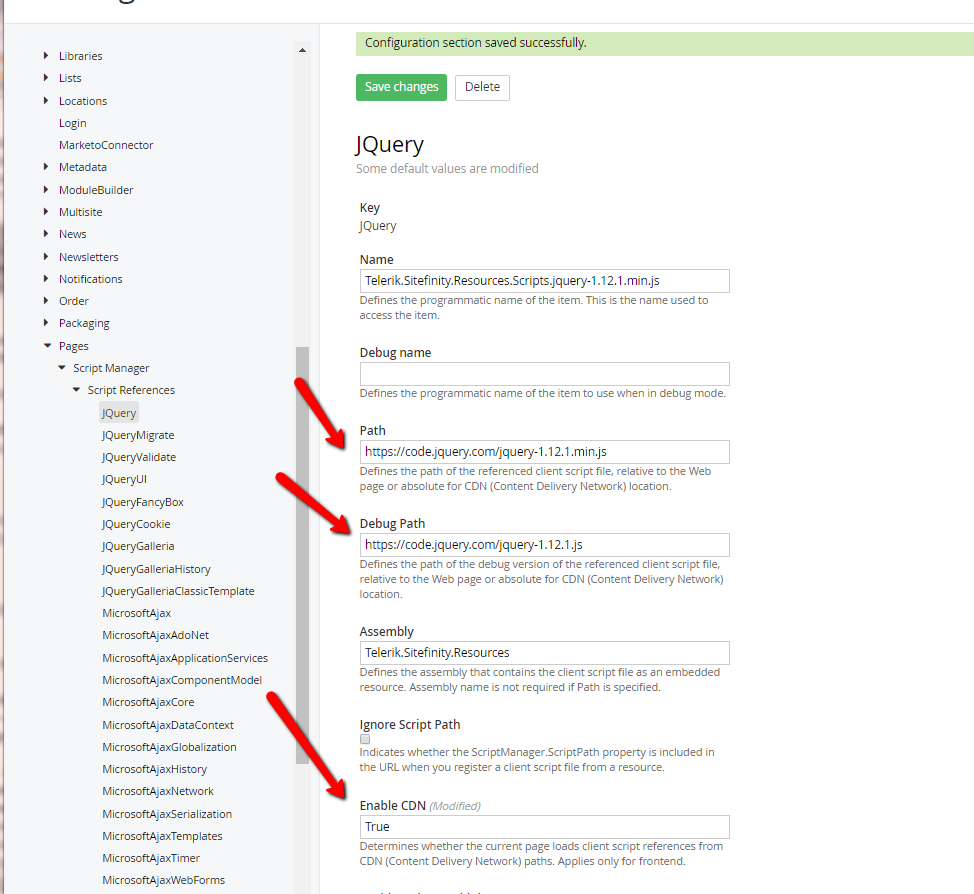Image resolution: width=974 pixels, height=894 pixels.
Task: Click the Debug Path text field
Action: tap(544, 545)
